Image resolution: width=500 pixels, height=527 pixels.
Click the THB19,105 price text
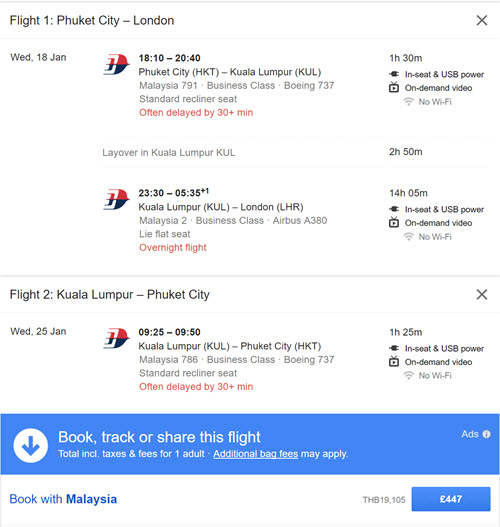(x=384, y=500)
